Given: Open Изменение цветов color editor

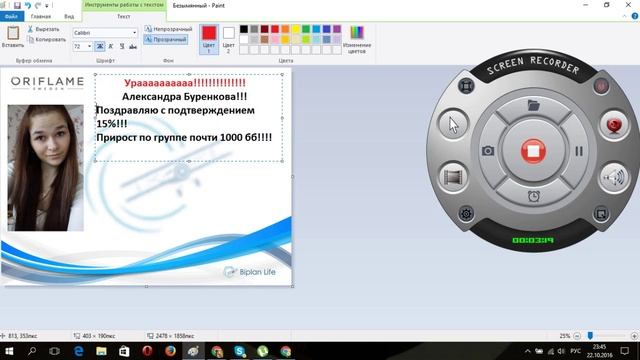Looking at the screenshot, I should [357, 39].
